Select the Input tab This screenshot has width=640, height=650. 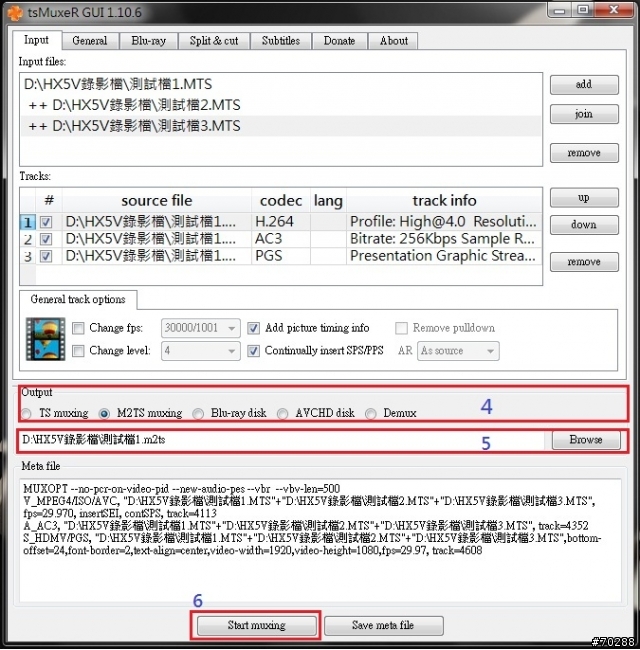[x=36, y=40]
